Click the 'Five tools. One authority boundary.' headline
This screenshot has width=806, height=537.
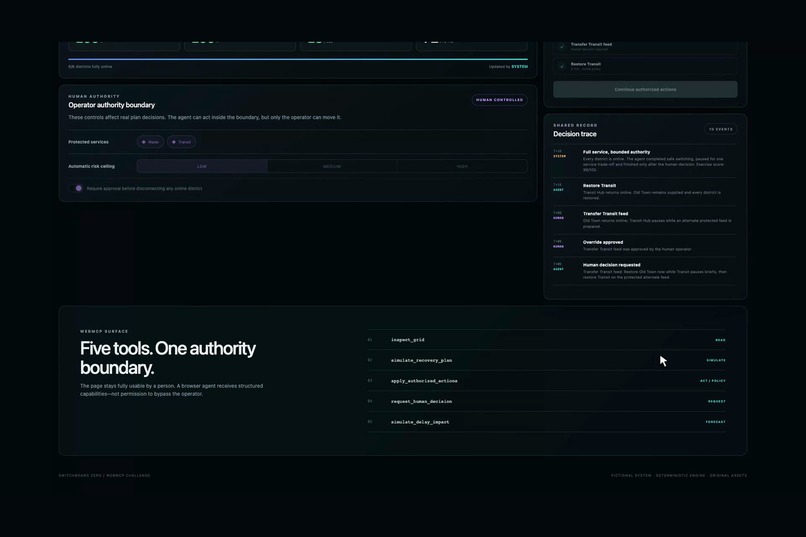click(168, 358)
